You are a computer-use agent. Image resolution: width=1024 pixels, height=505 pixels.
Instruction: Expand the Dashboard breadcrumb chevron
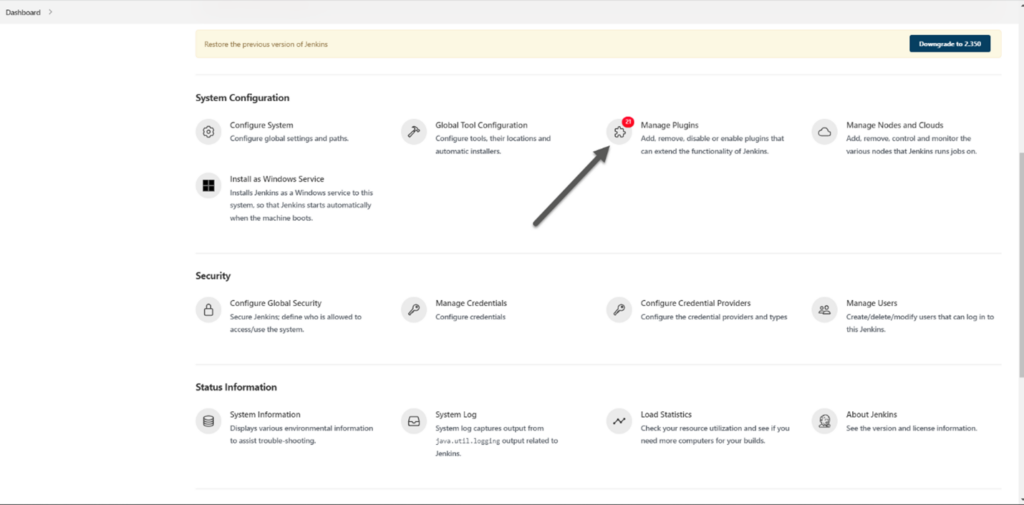pyautogui.click(x=50, y=12)
